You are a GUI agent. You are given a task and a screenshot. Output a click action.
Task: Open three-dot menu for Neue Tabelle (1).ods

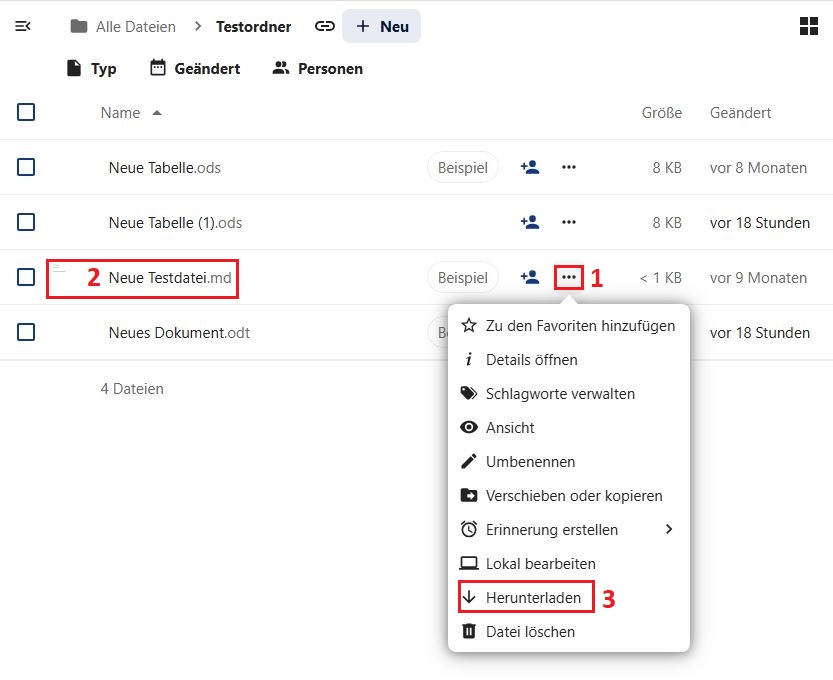(x=569, y=223)
